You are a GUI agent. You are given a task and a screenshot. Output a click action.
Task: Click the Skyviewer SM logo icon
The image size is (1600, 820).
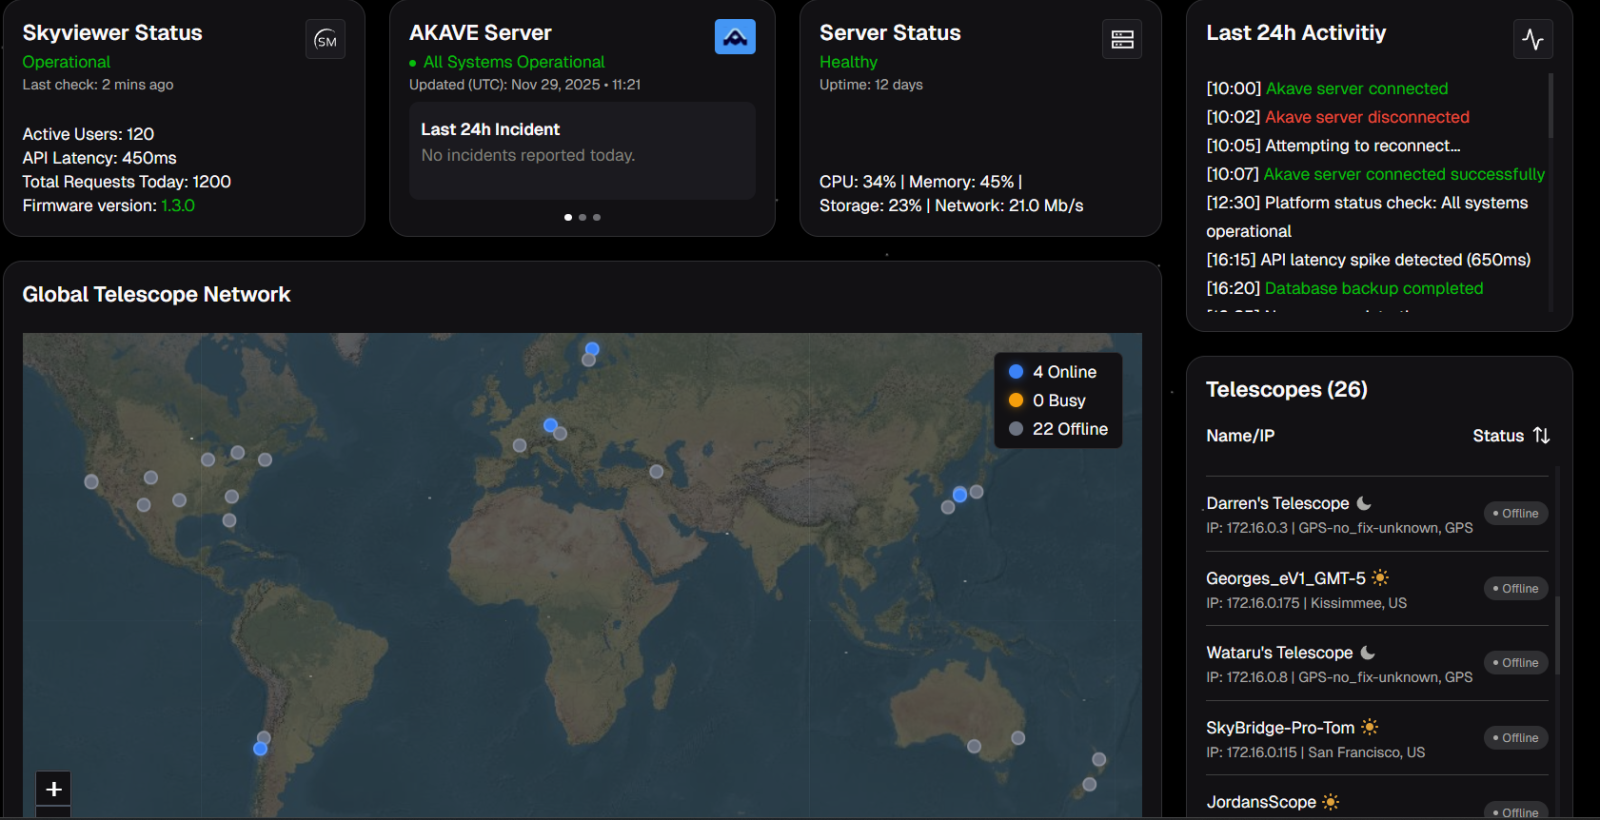tap(325, 40)
